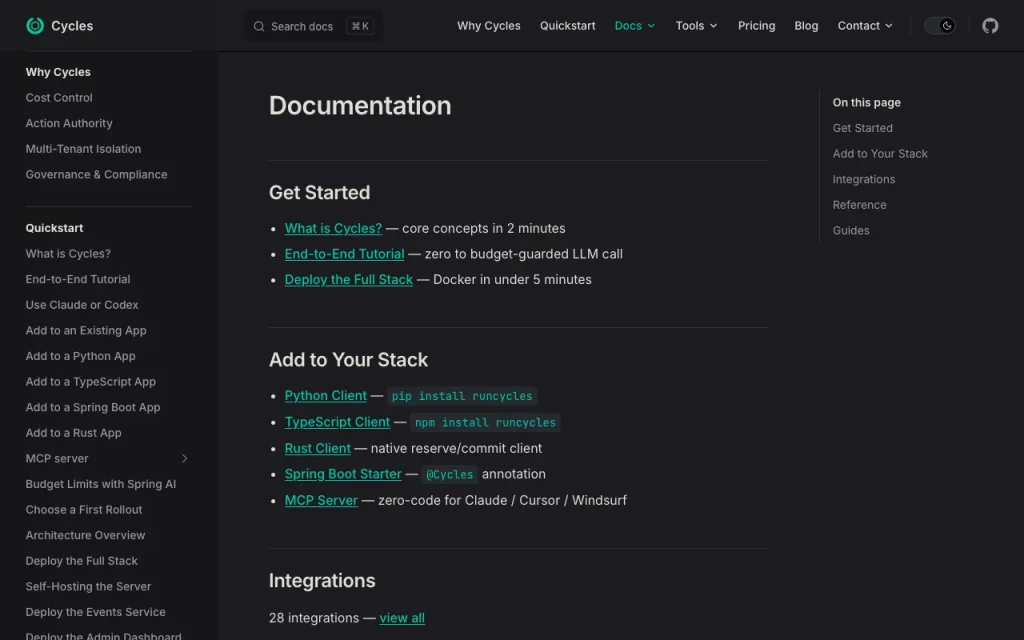
Task: Open the What is Cycles? link
Action: (x=333, y=229)
